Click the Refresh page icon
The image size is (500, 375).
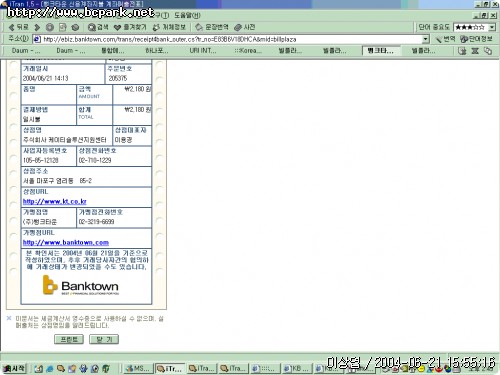click(x=63, y=27)
